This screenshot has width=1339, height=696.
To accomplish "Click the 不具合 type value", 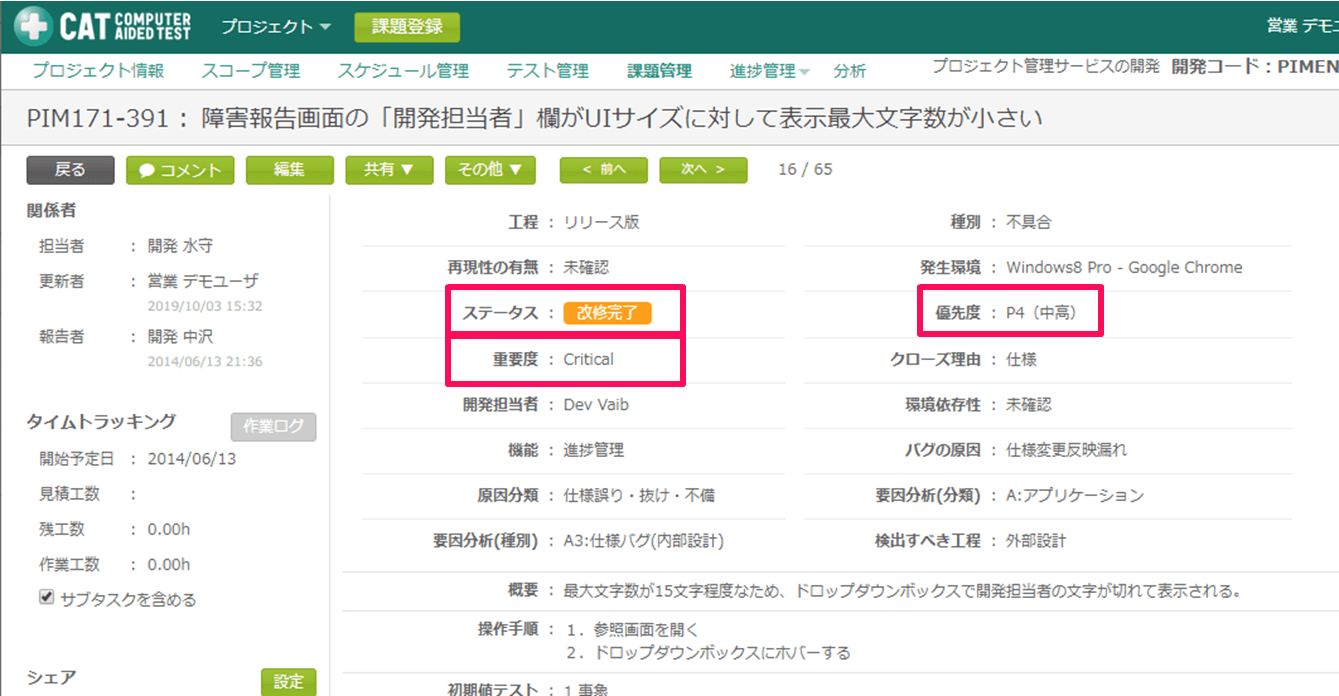I will tap(1028, 222).
